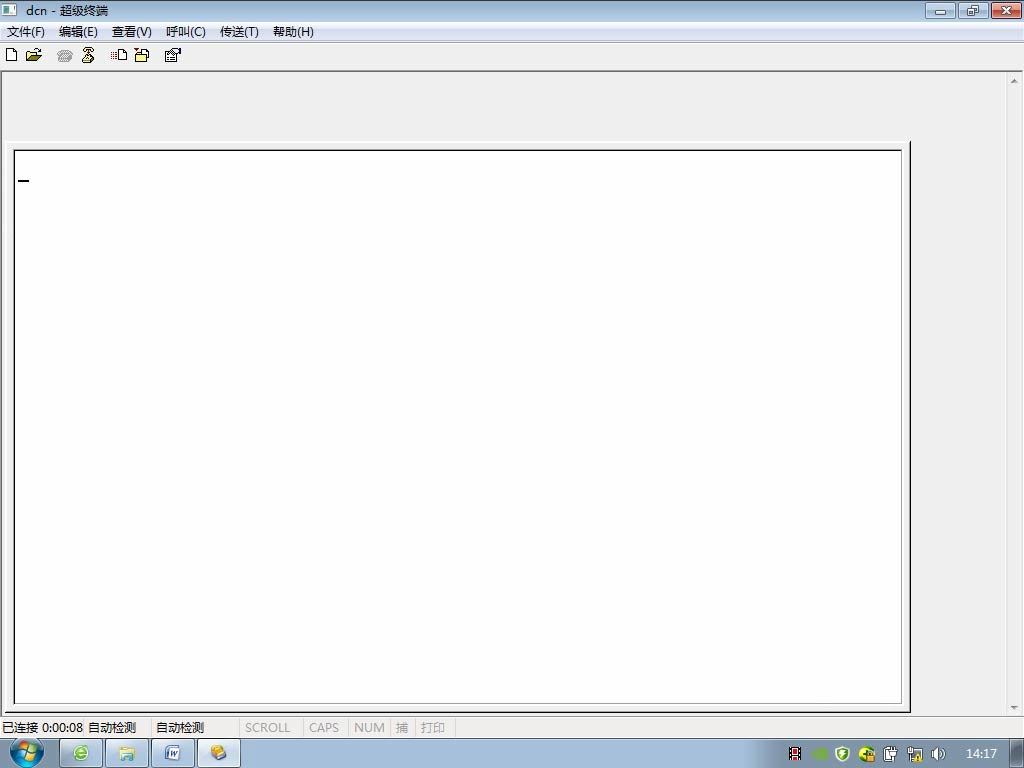Click the send file toolbar icon

pyautogui.click(x=118, y=55)
